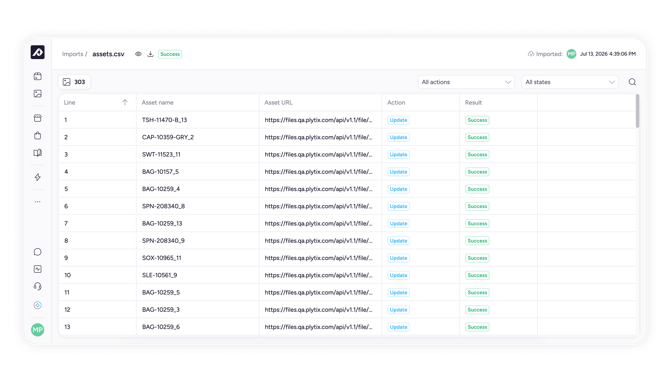
Task: Click the 303 assets count chip
Action: coord(74,82)
